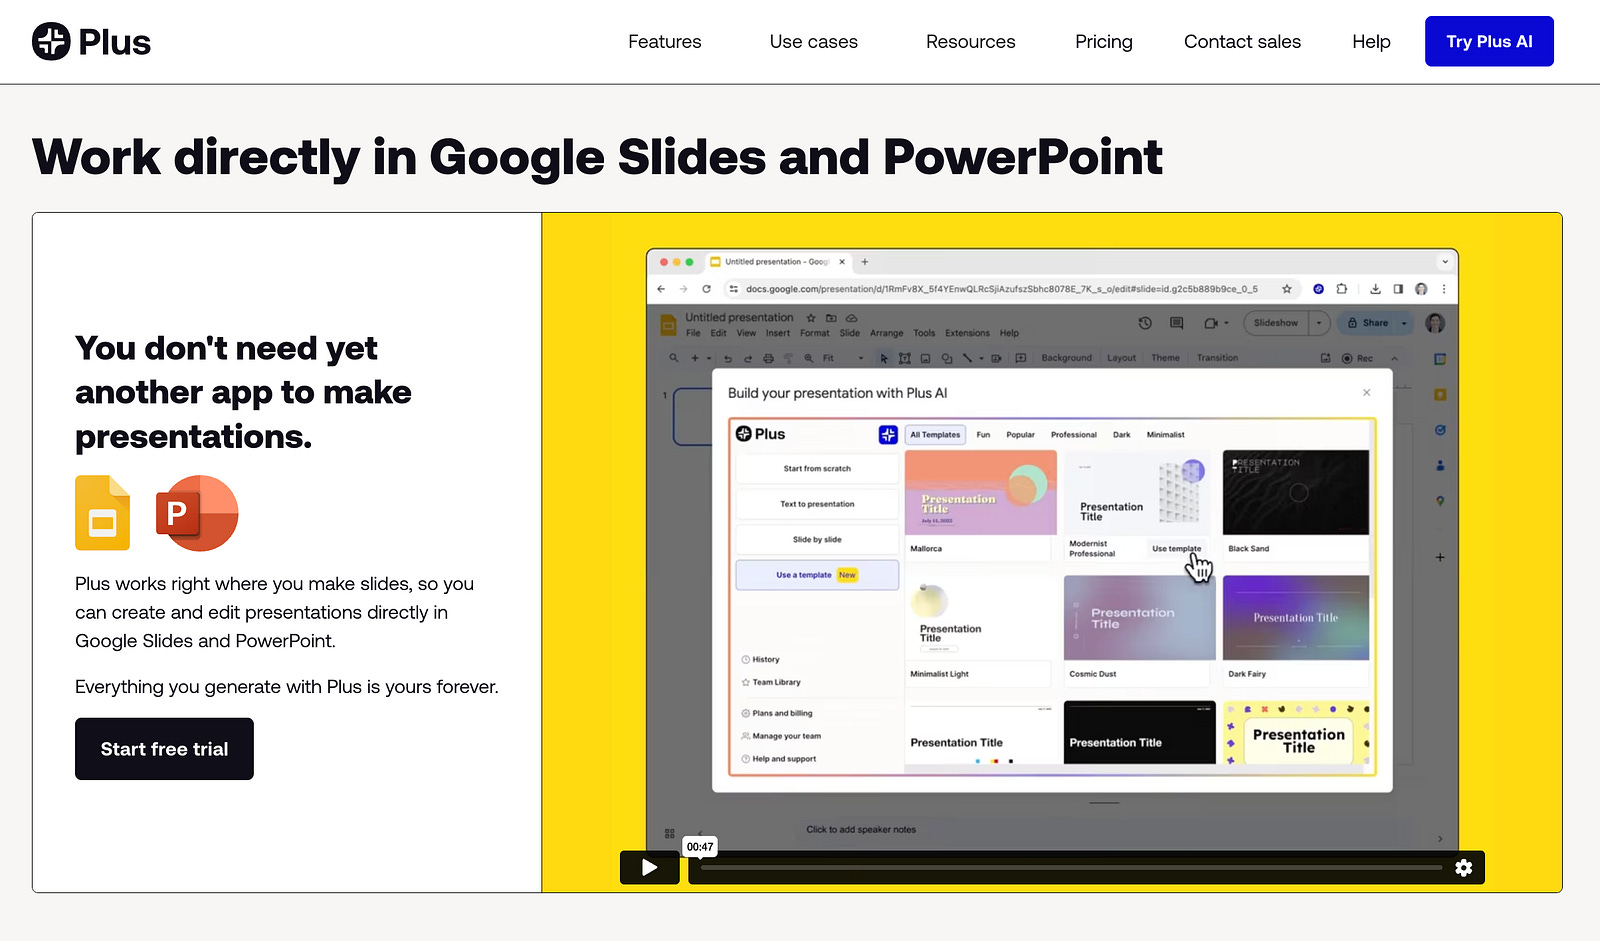This screenshot has width=1600, height=941.
Task: Play the demo video
Action: 649,868
